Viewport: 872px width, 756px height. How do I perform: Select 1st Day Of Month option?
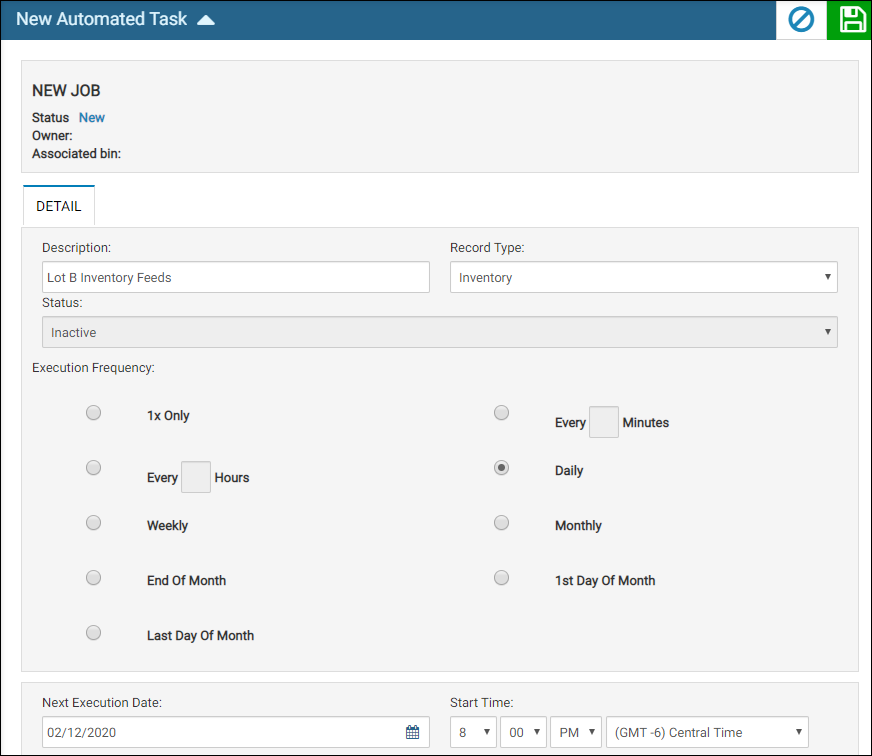point(502,578)
